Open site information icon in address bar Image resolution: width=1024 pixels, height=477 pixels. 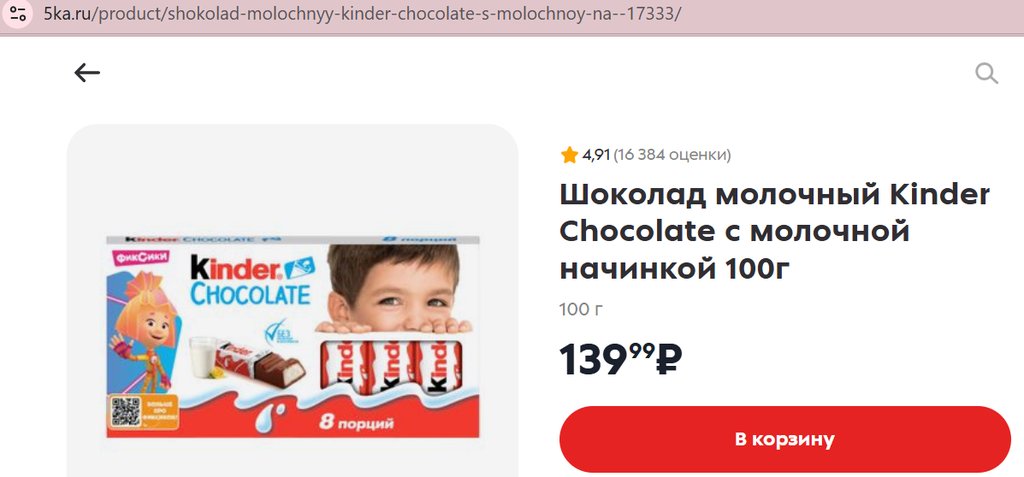click(x=18, y=14)
